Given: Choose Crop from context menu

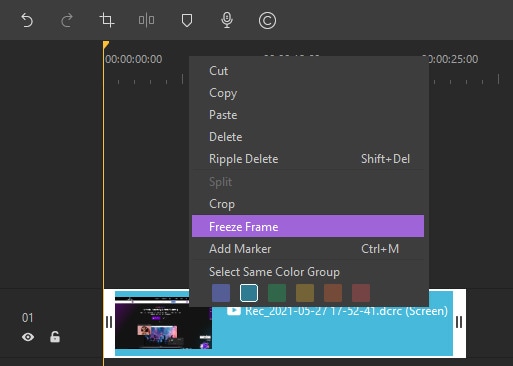Looking at the screenshot, I should point(308,204).
